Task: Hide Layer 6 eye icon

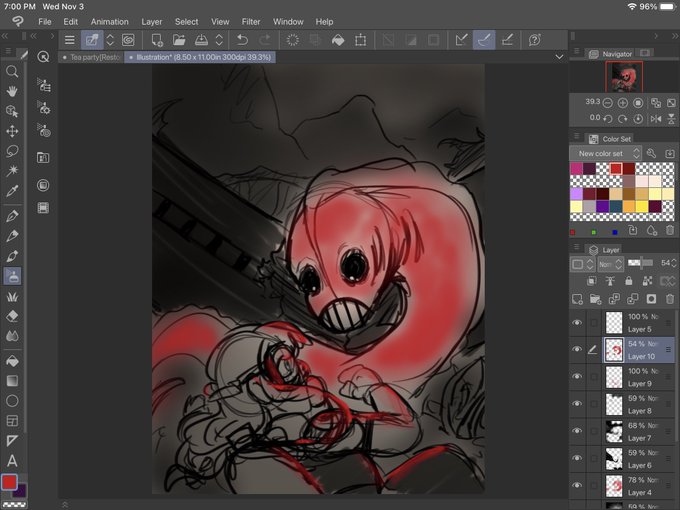Action: click(577, 458)
